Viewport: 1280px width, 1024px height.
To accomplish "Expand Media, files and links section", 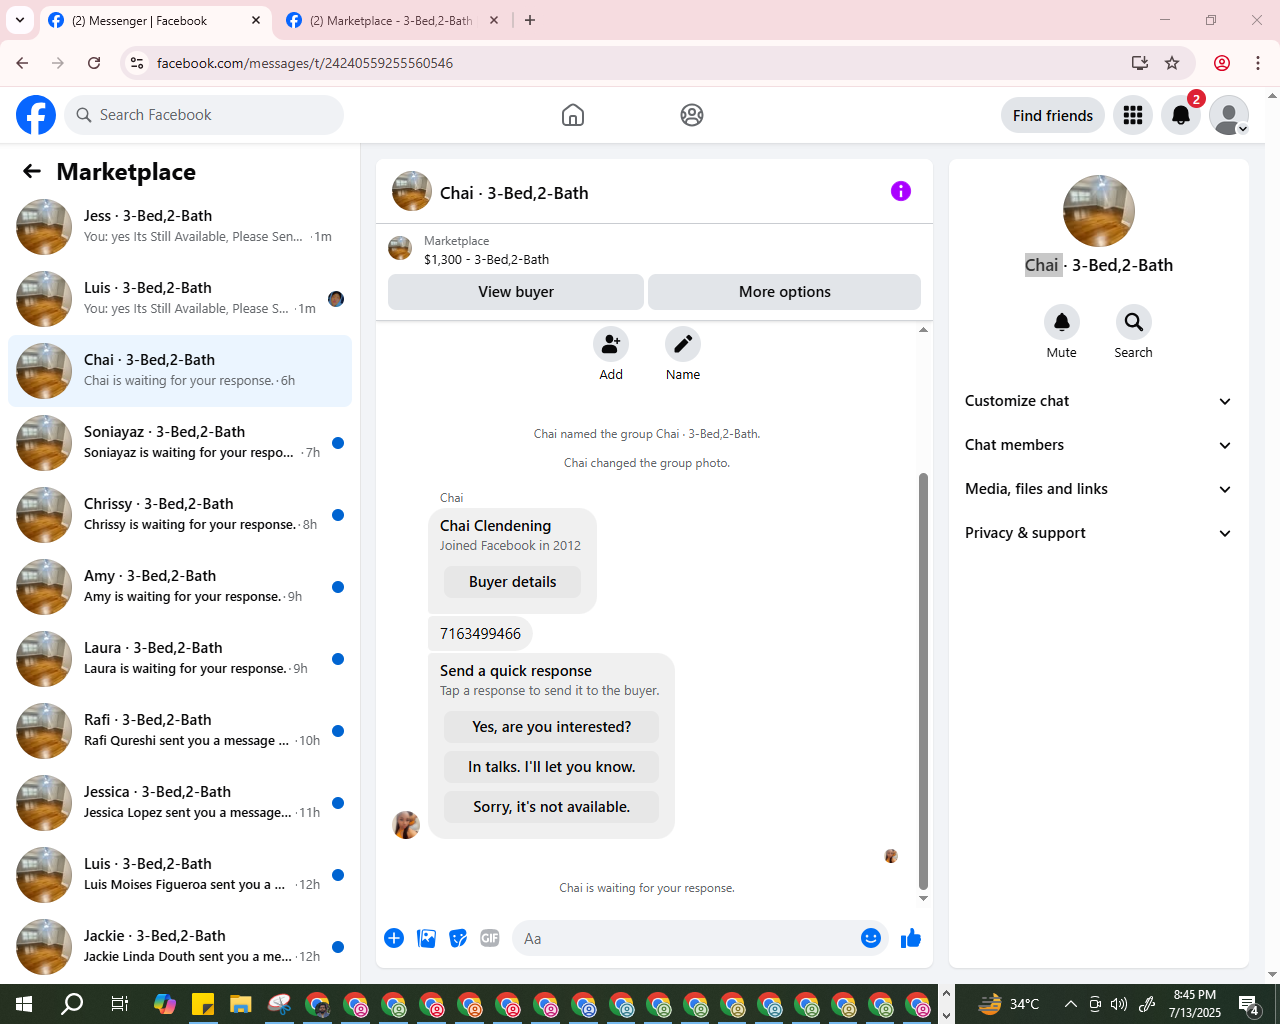I will point(1098,489).
